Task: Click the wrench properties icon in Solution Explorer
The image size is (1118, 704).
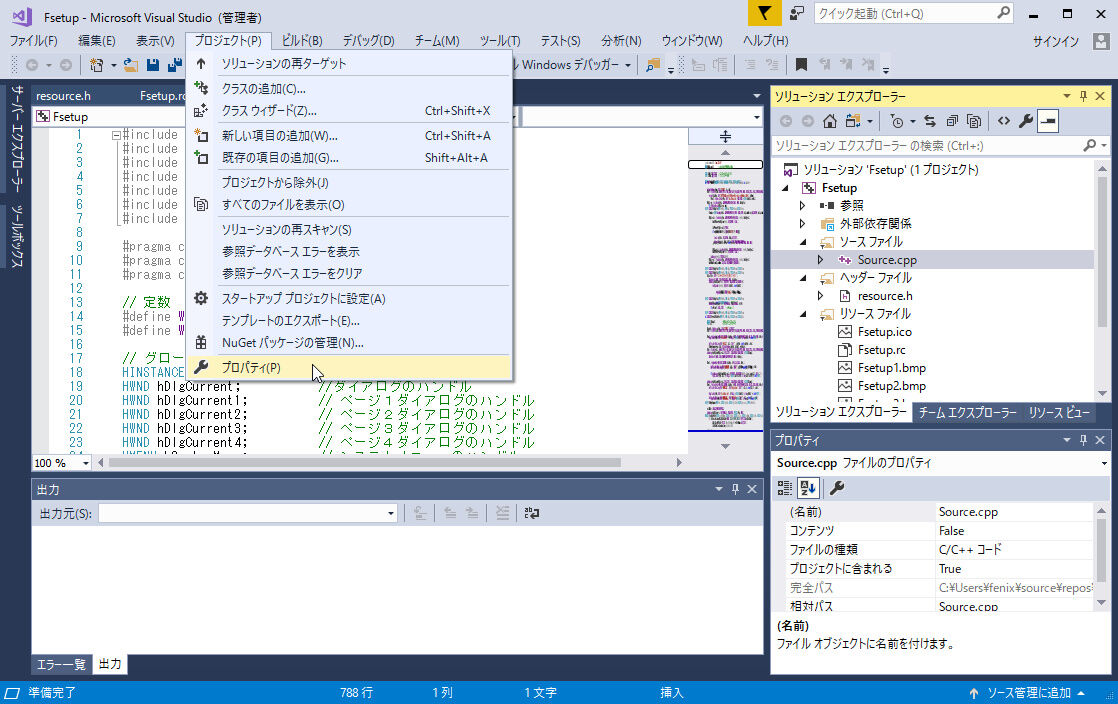Action: (1026, 121)
